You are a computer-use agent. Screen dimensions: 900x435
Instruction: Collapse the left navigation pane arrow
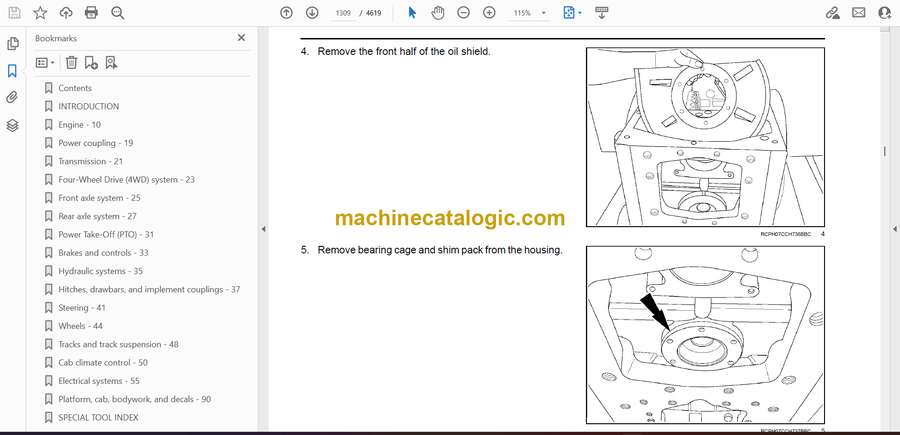263,229
